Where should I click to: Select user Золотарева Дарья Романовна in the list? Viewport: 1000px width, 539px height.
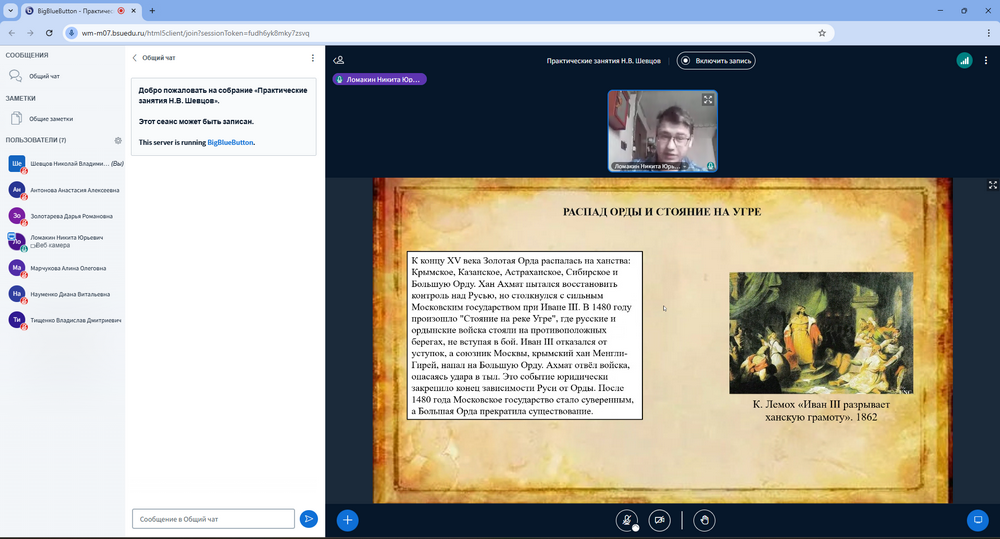tap(63, 215)
